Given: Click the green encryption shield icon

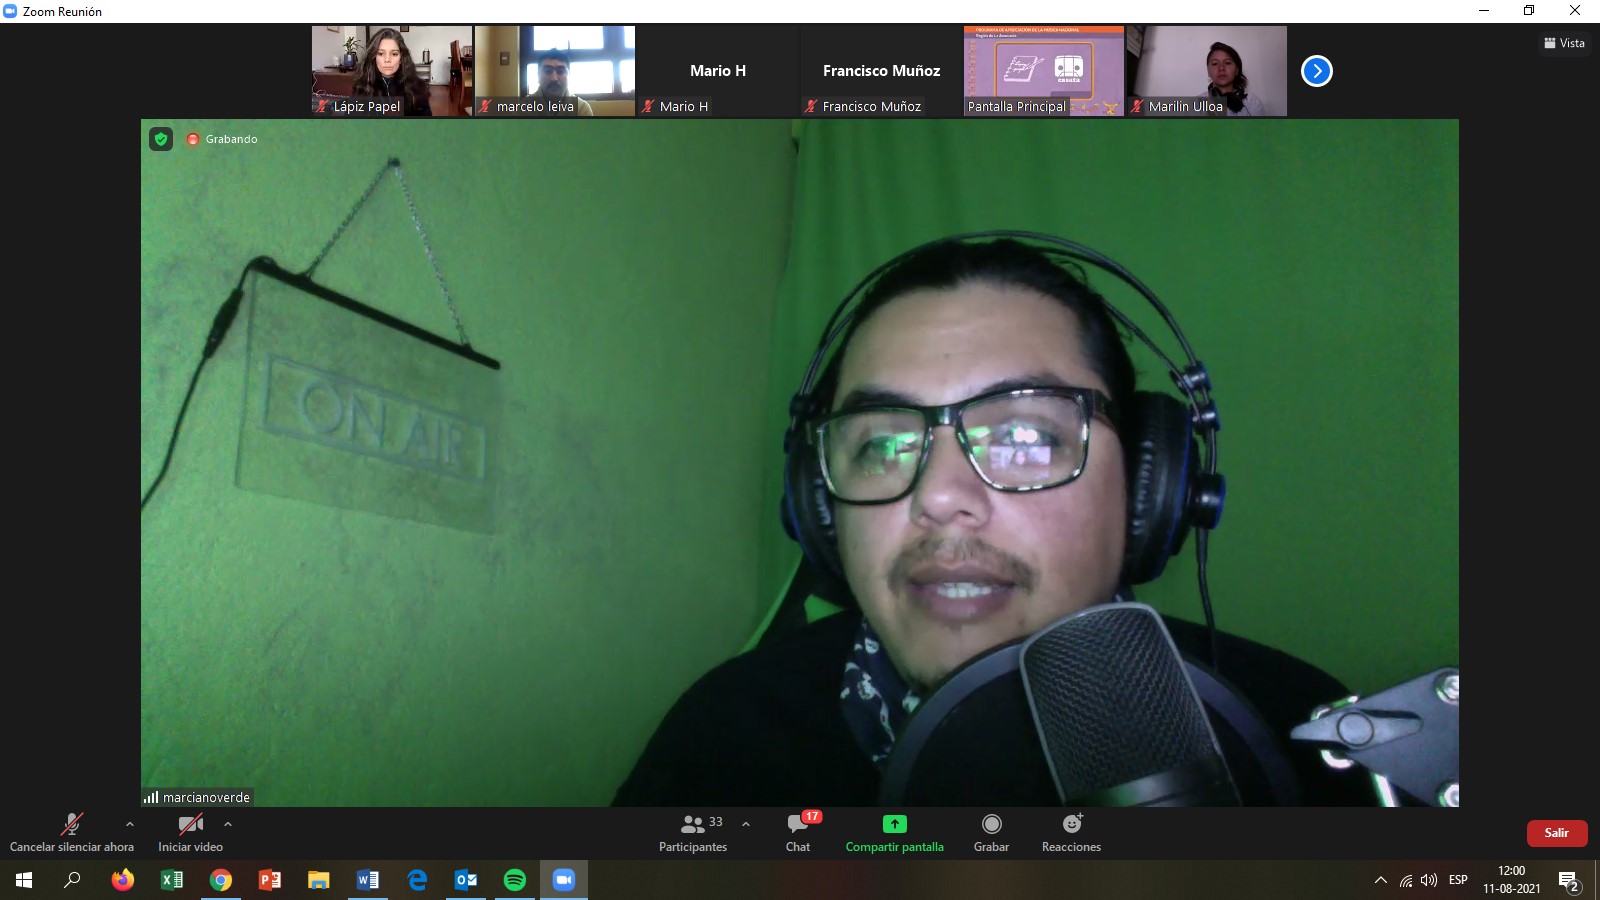Looking at the screenshot, I should click(x=161, y=139).
